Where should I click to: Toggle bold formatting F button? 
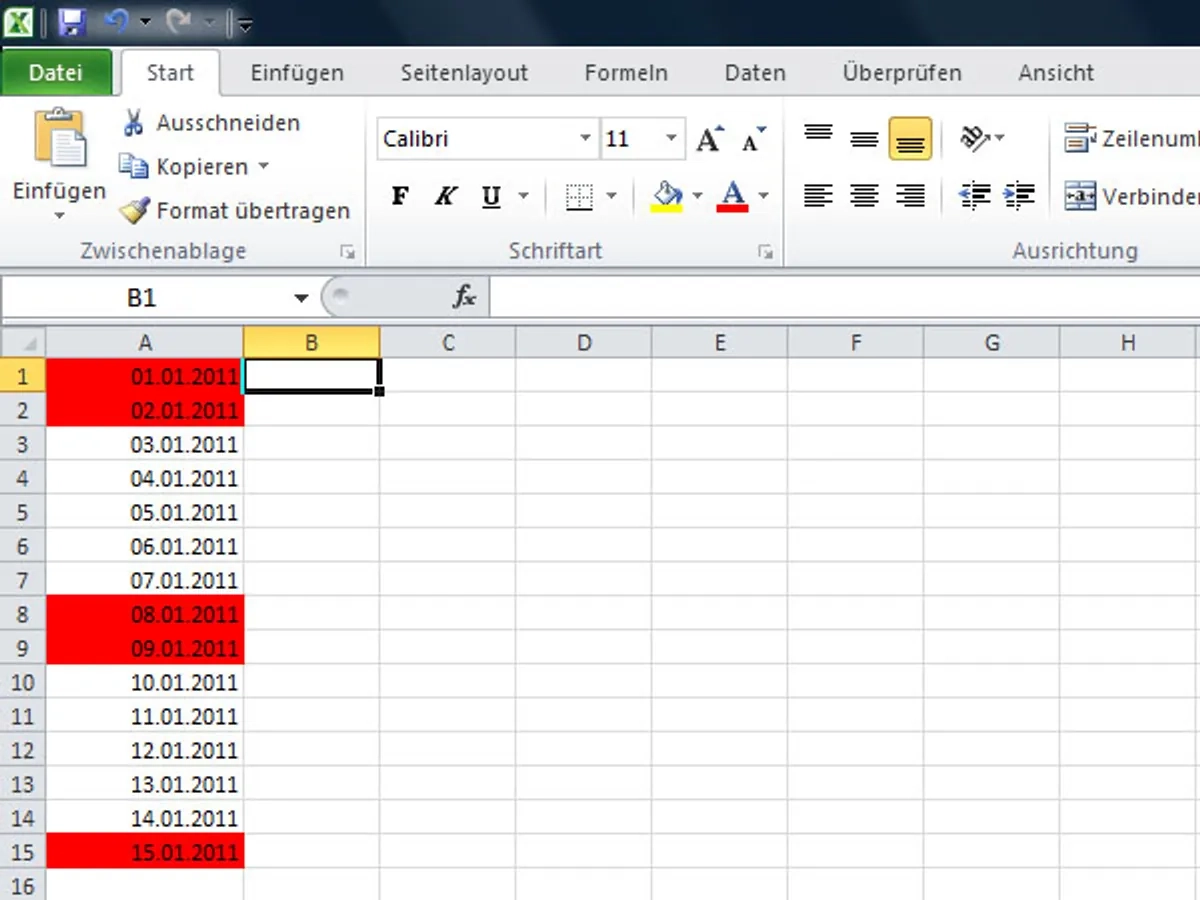[400, 196]
